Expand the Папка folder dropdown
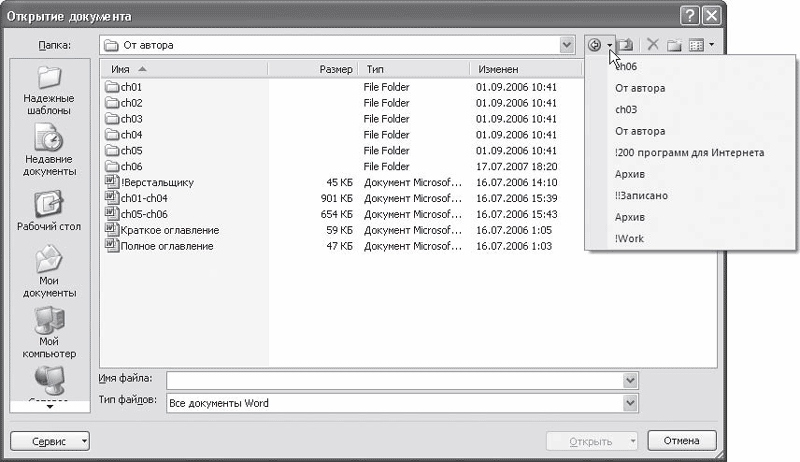This screenshot has width=800, height=462. coord(566,45)
